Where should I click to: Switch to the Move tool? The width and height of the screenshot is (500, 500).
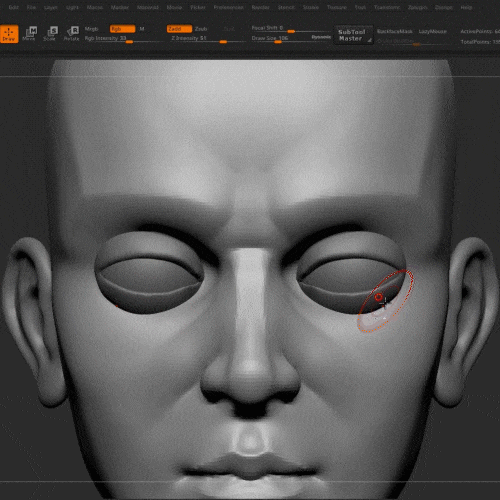29,34
